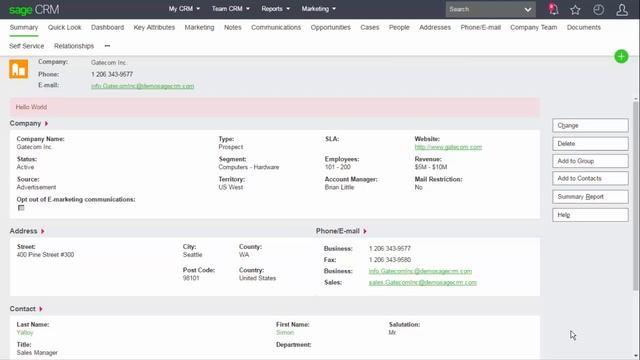
Task: Open the Opportunities tab
Action: click(x=331, y=27)
